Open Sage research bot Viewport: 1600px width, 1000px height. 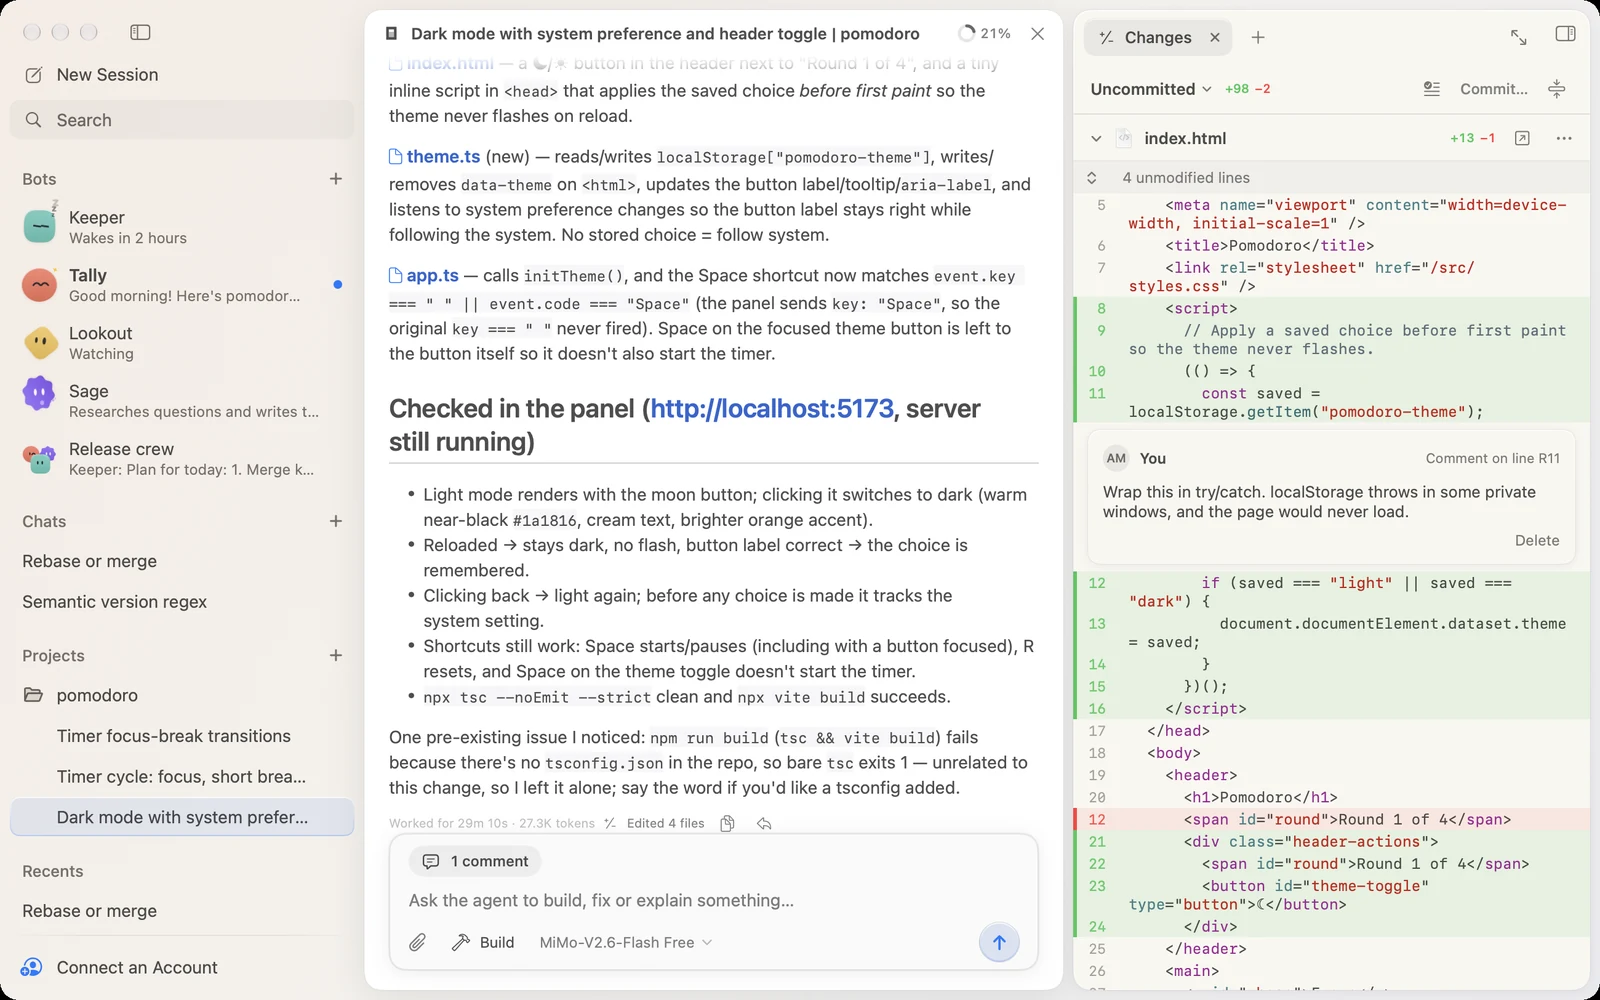point(182,401)
